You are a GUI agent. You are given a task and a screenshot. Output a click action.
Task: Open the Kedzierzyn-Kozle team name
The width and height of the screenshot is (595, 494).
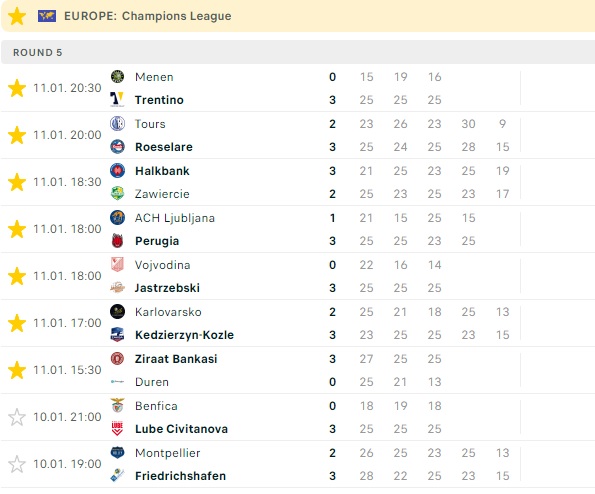click(x=184, y=335)
